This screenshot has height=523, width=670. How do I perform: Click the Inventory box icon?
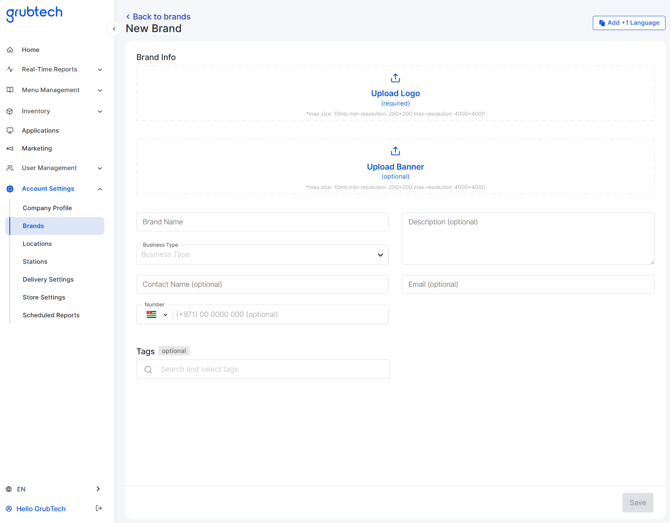[10, 111]
